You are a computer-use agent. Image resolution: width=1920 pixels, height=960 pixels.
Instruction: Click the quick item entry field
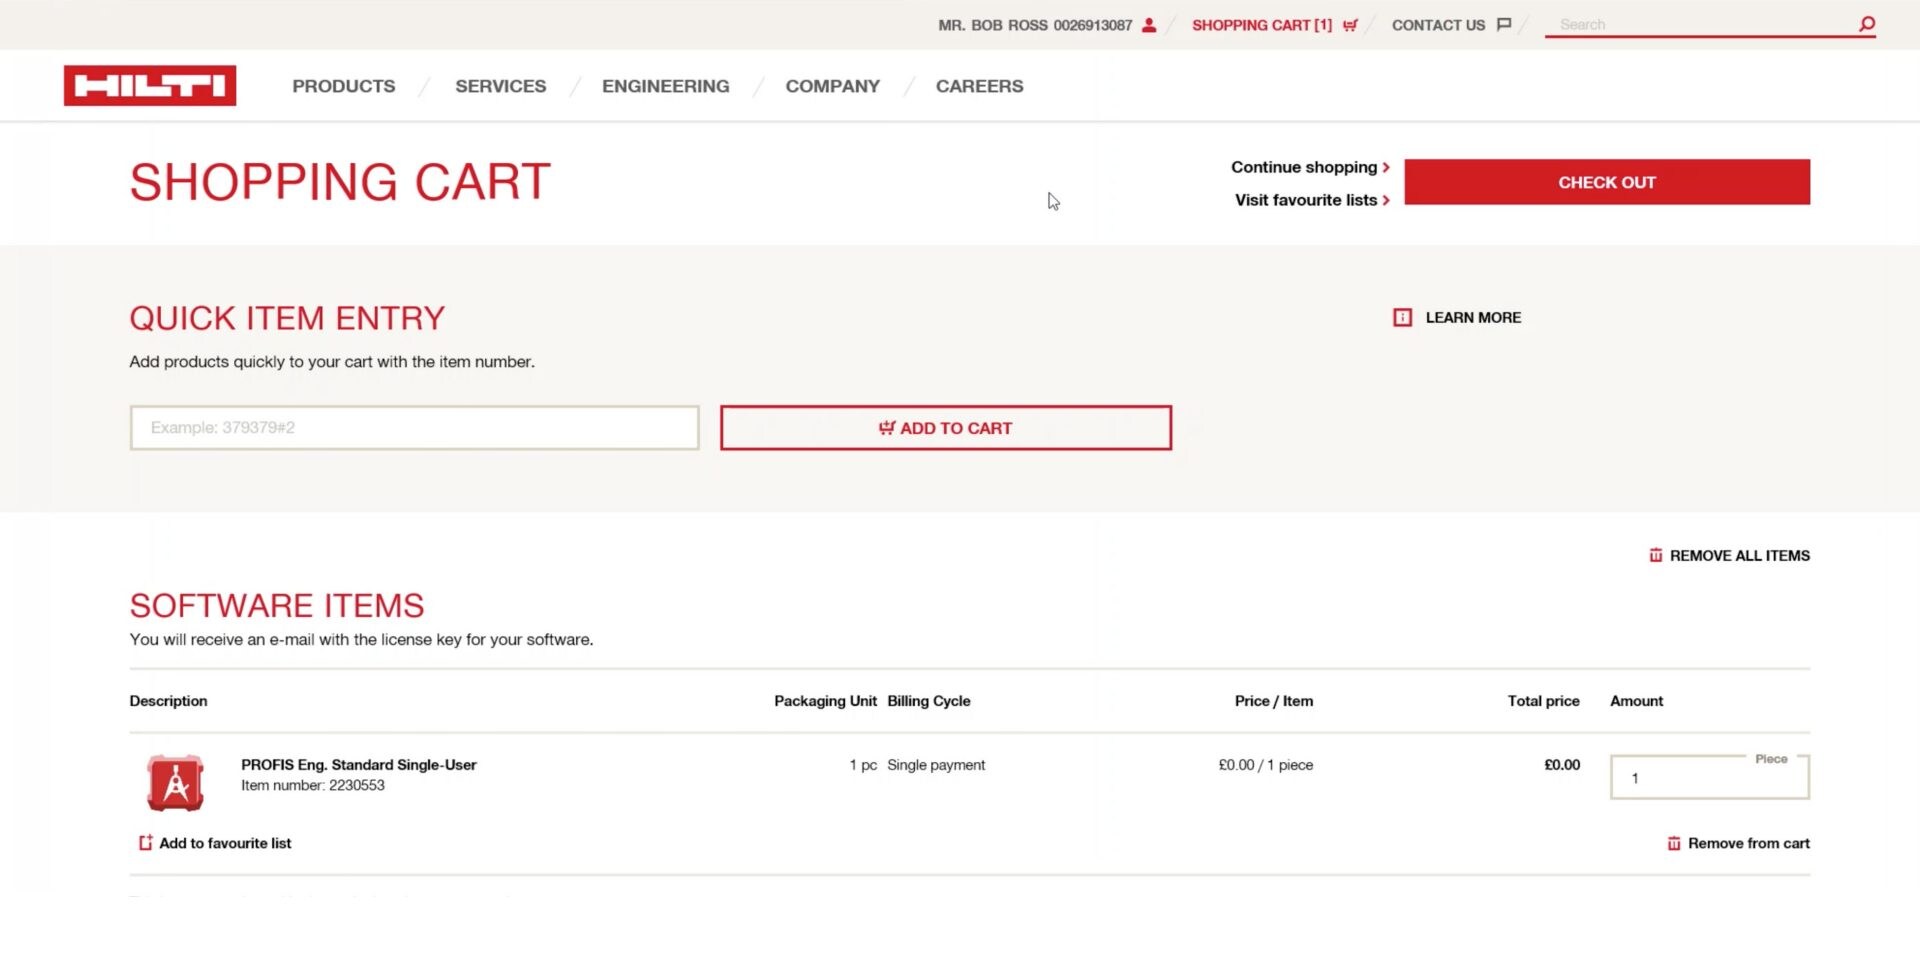pyautogui.click(x=414, y=427)
